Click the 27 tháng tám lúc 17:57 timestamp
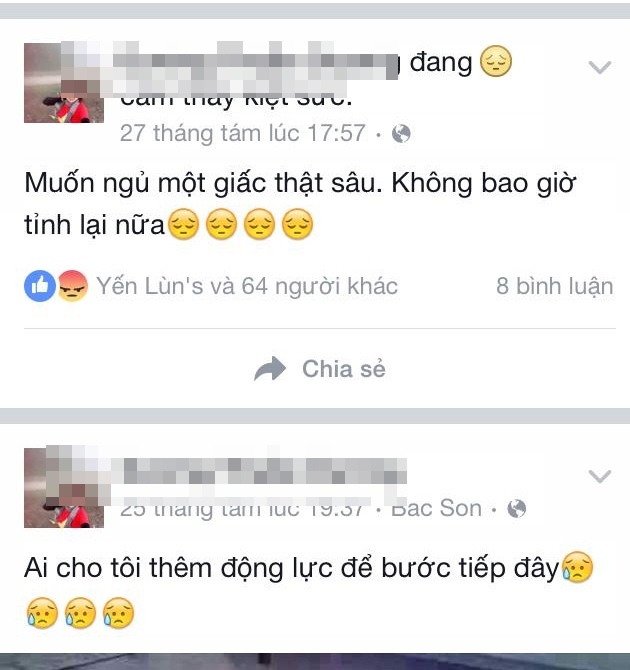 pos(243,133)
